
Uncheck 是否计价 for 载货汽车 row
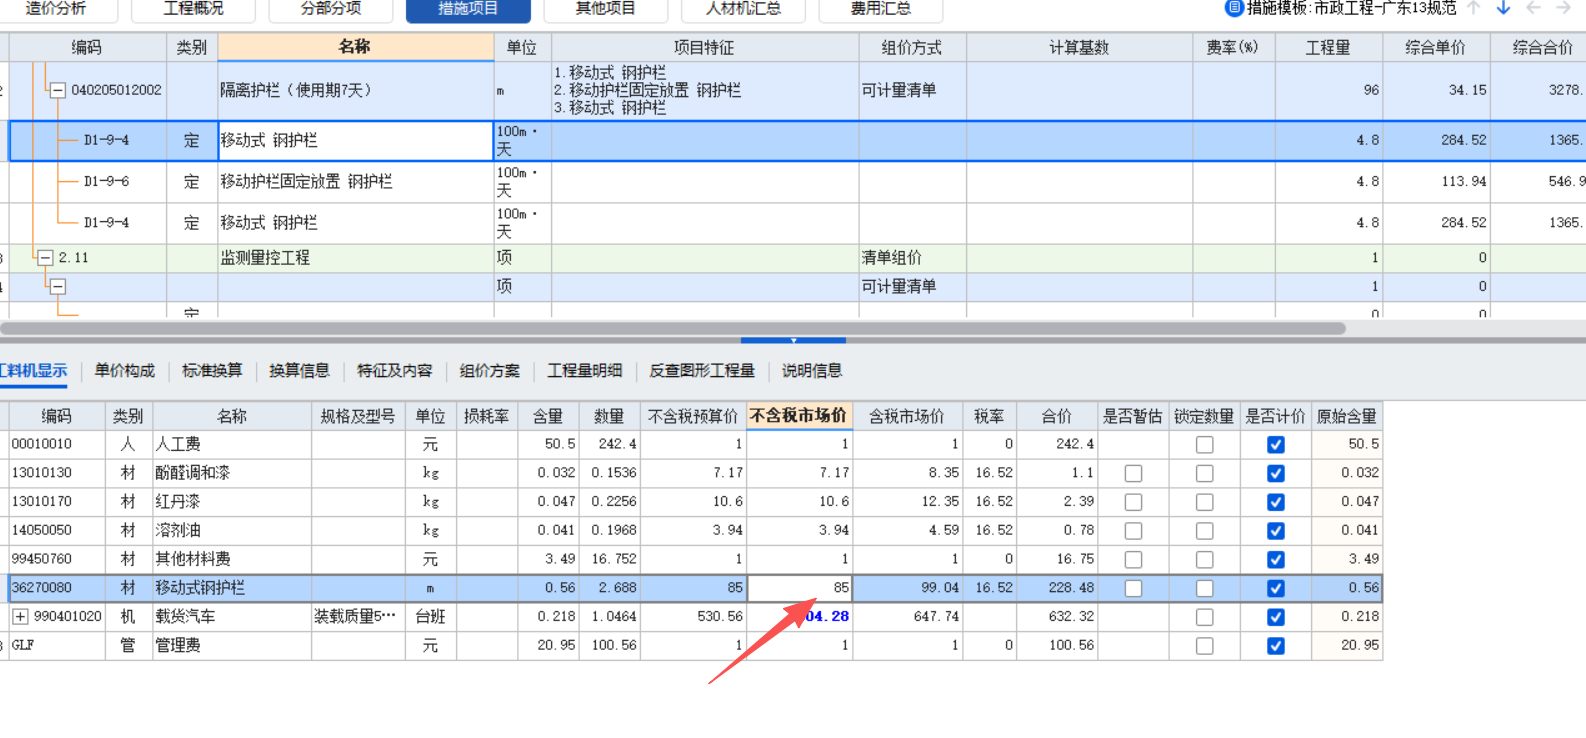tap(1276, 618)
